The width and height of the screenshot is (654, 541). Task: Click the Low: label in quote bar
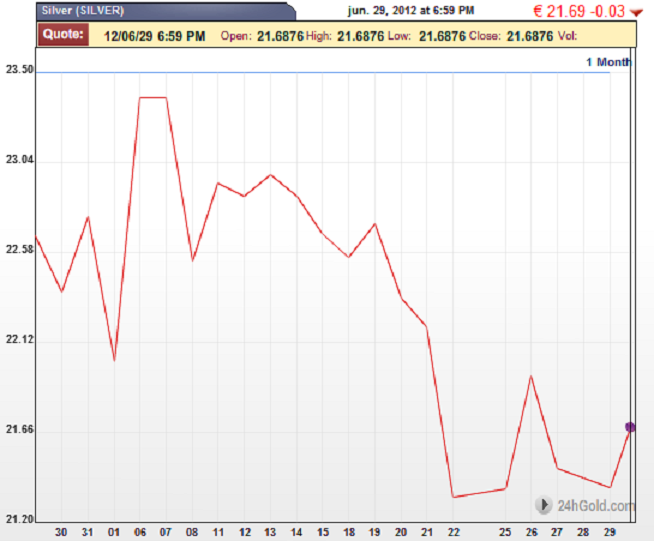399,36
